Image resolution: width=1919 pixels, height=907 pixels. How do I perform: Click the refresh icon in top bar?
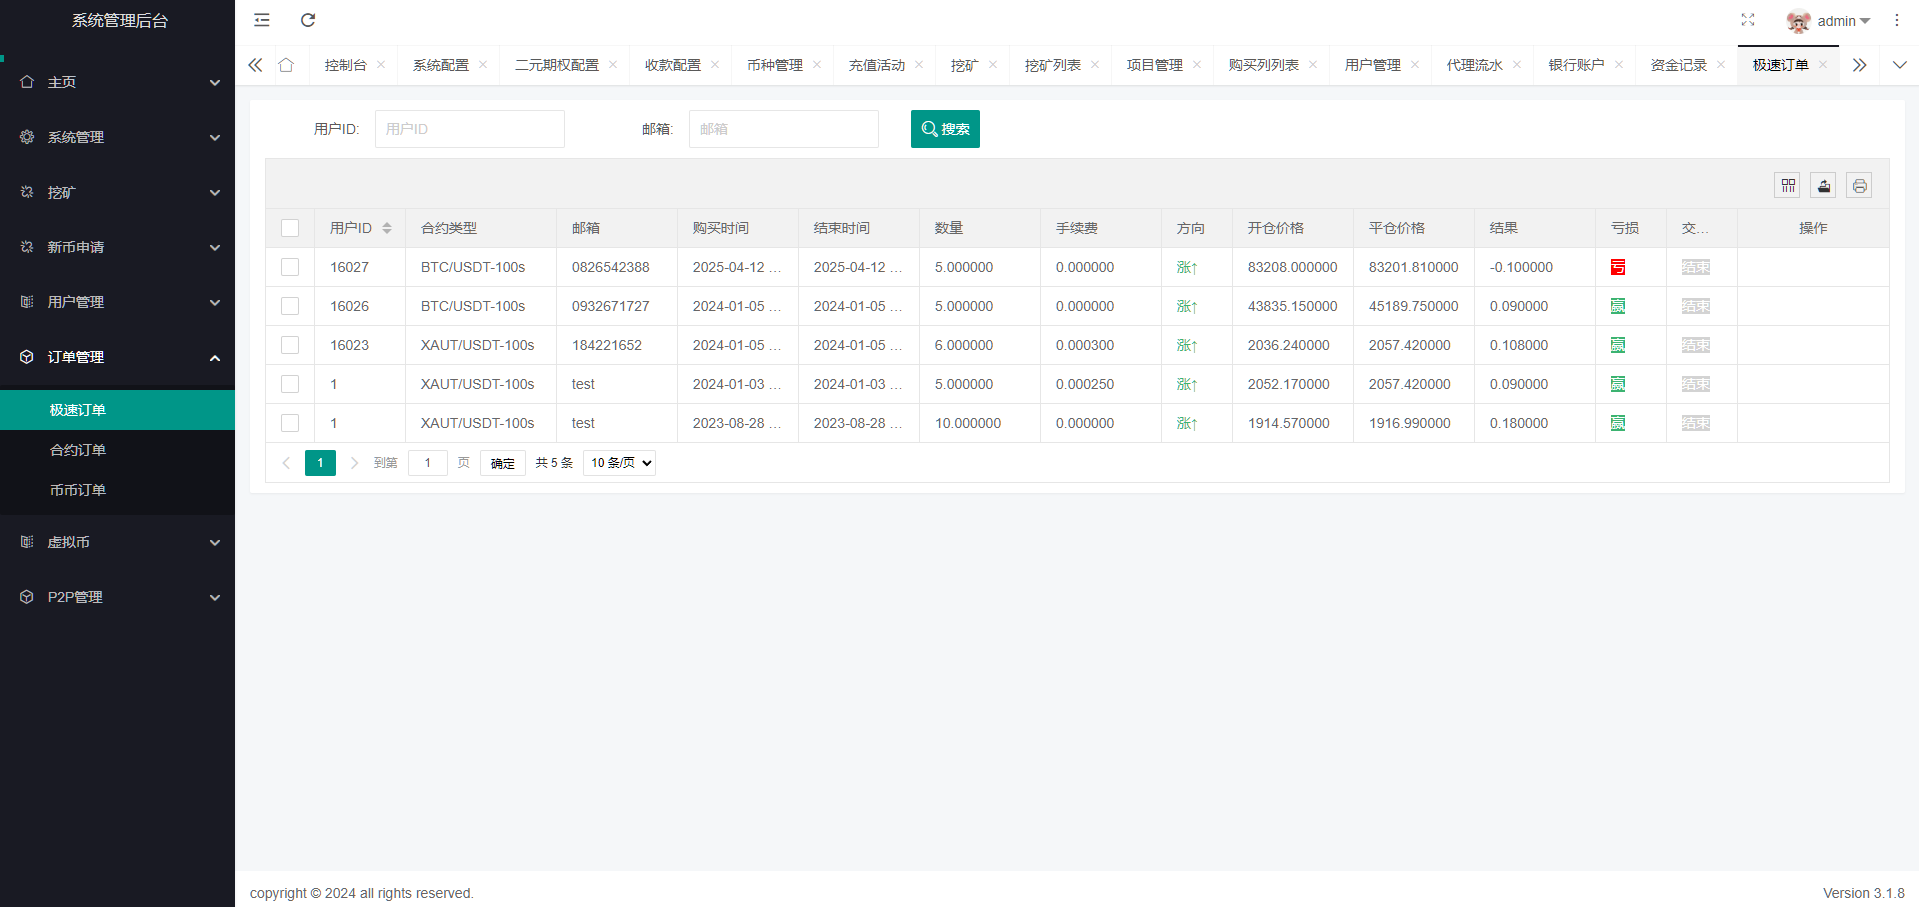(x=308, y=20)
